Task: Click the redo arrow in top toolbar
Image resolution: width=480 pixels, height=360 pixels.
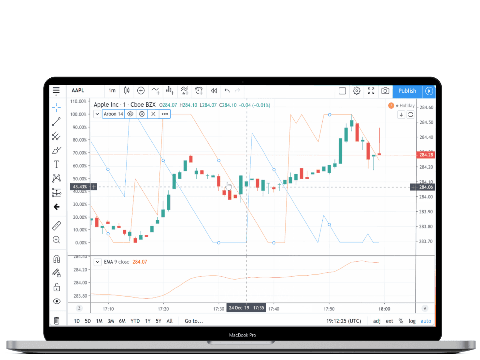Action: tap(237, 90)
